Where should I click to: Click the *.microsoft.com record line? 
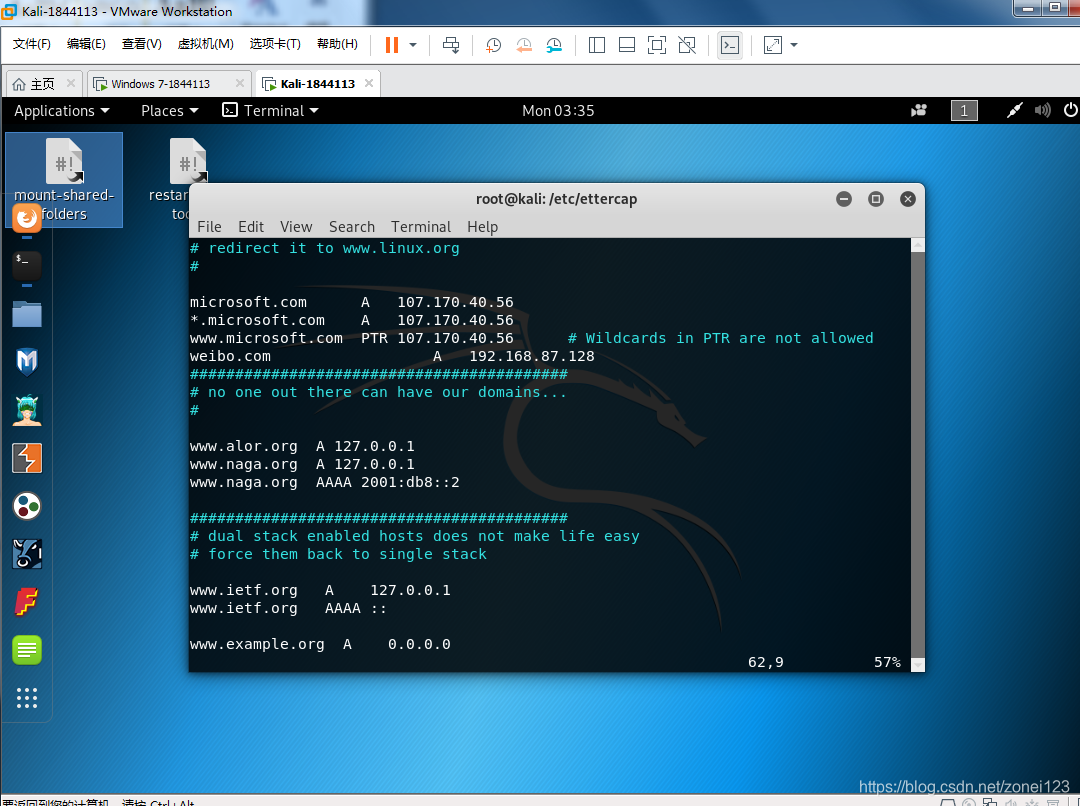(351, 320)
